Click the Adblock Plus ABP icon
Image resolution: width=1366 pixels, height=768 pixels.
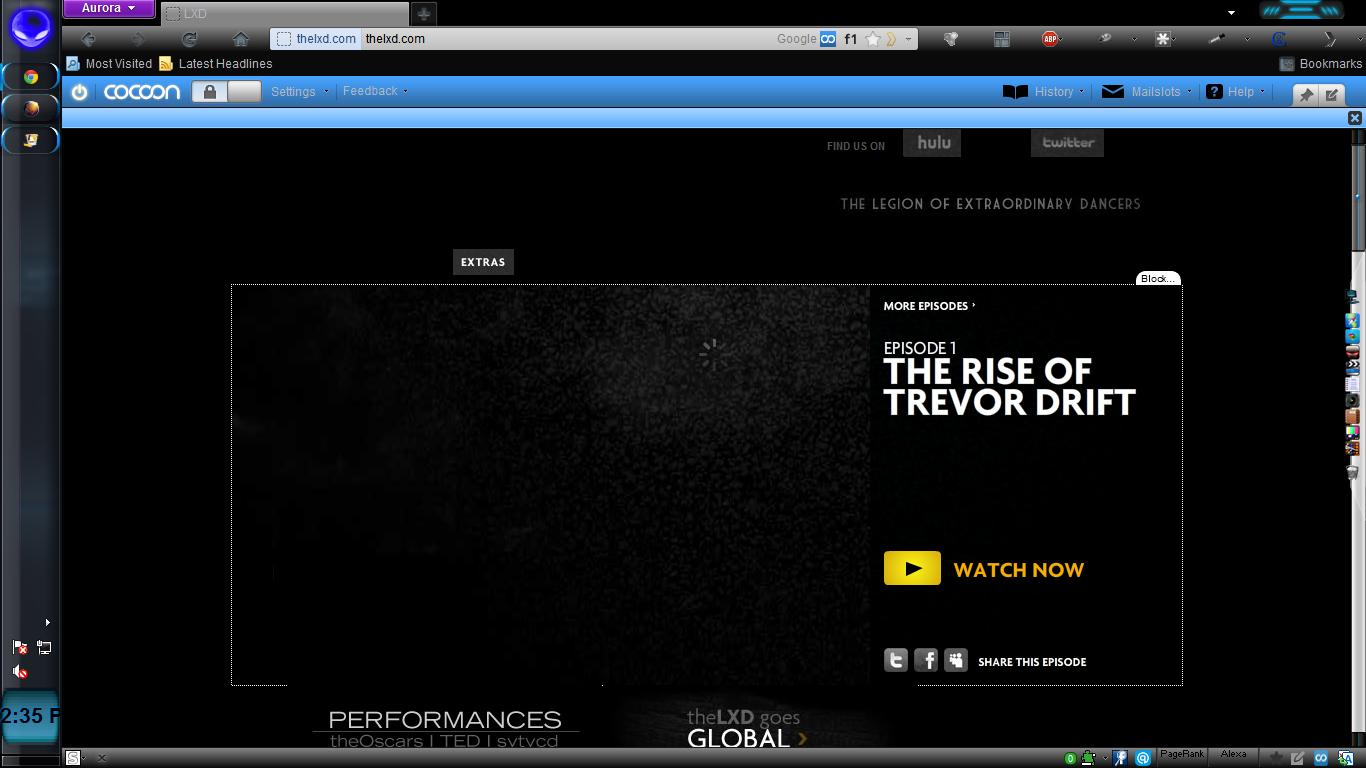click(1050, 39)
